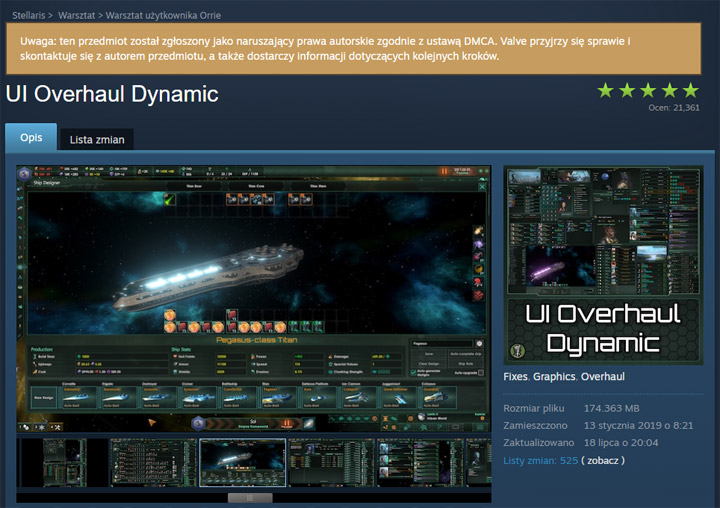This screenshot has height=508, width=720.
Task: Click the last green rating star
Action: (691, 90)
